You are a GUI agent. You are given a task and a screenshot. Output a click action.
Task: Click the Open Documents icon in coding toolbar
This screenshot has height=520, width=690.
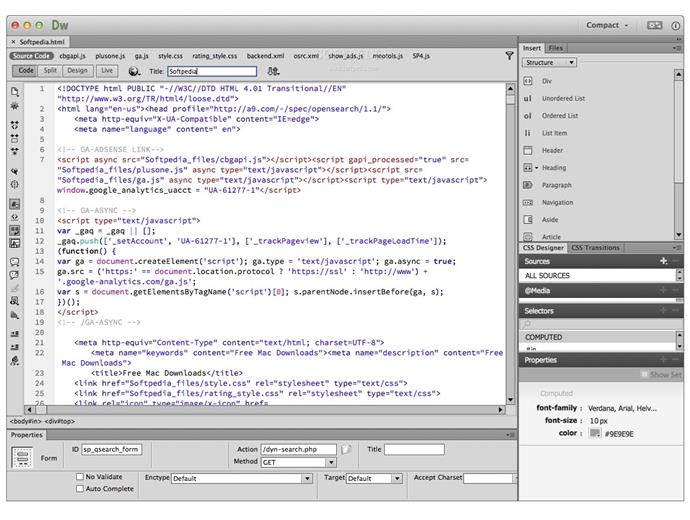[x=15, y=92]
